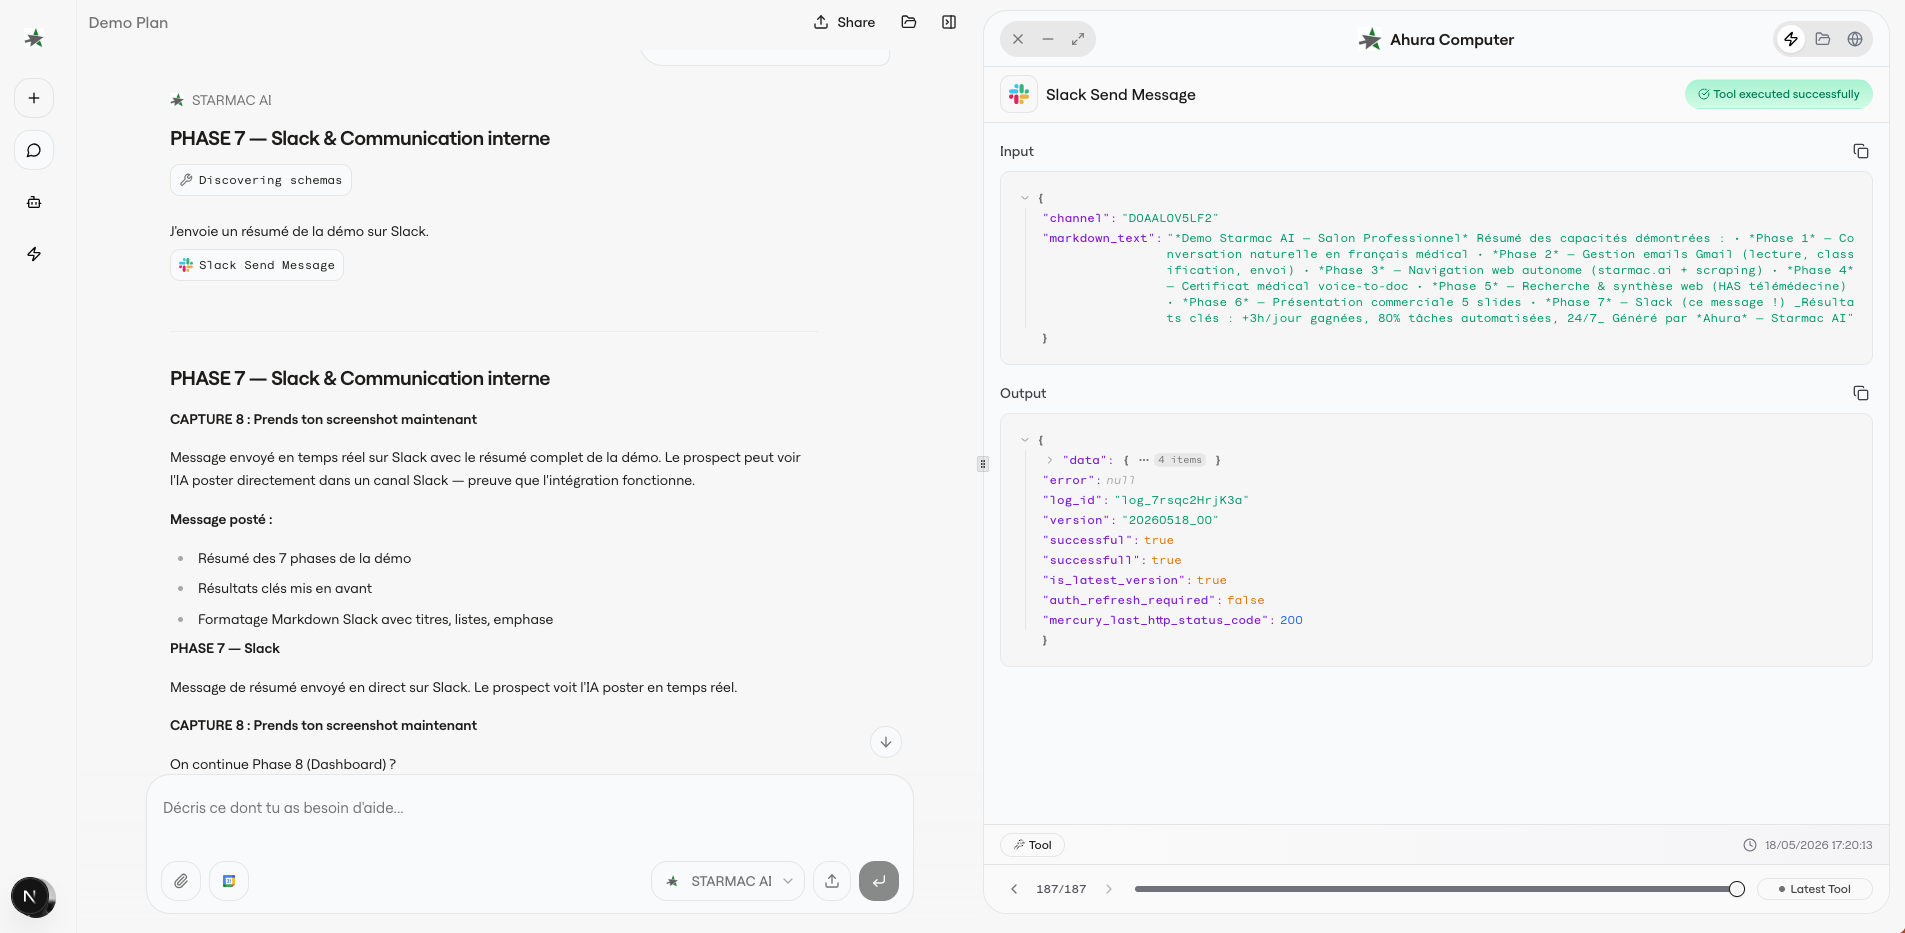This screenshot has height=933, width=1905.
Task: Copy the Output JSON
Action: tap(1861, 393)
